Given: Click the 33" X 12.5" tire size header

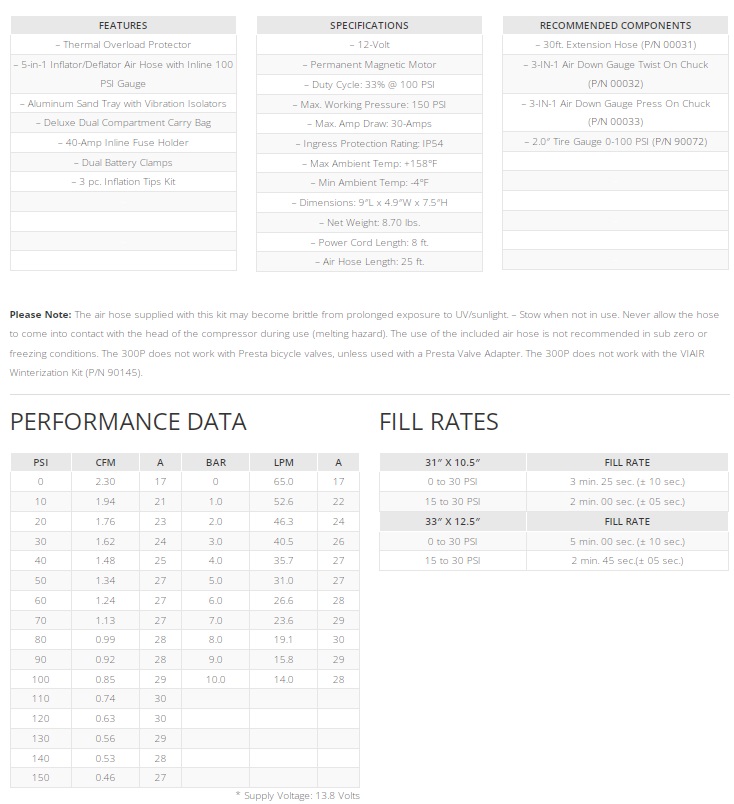Looking at the screenshot, I should [x=452, y=521].
